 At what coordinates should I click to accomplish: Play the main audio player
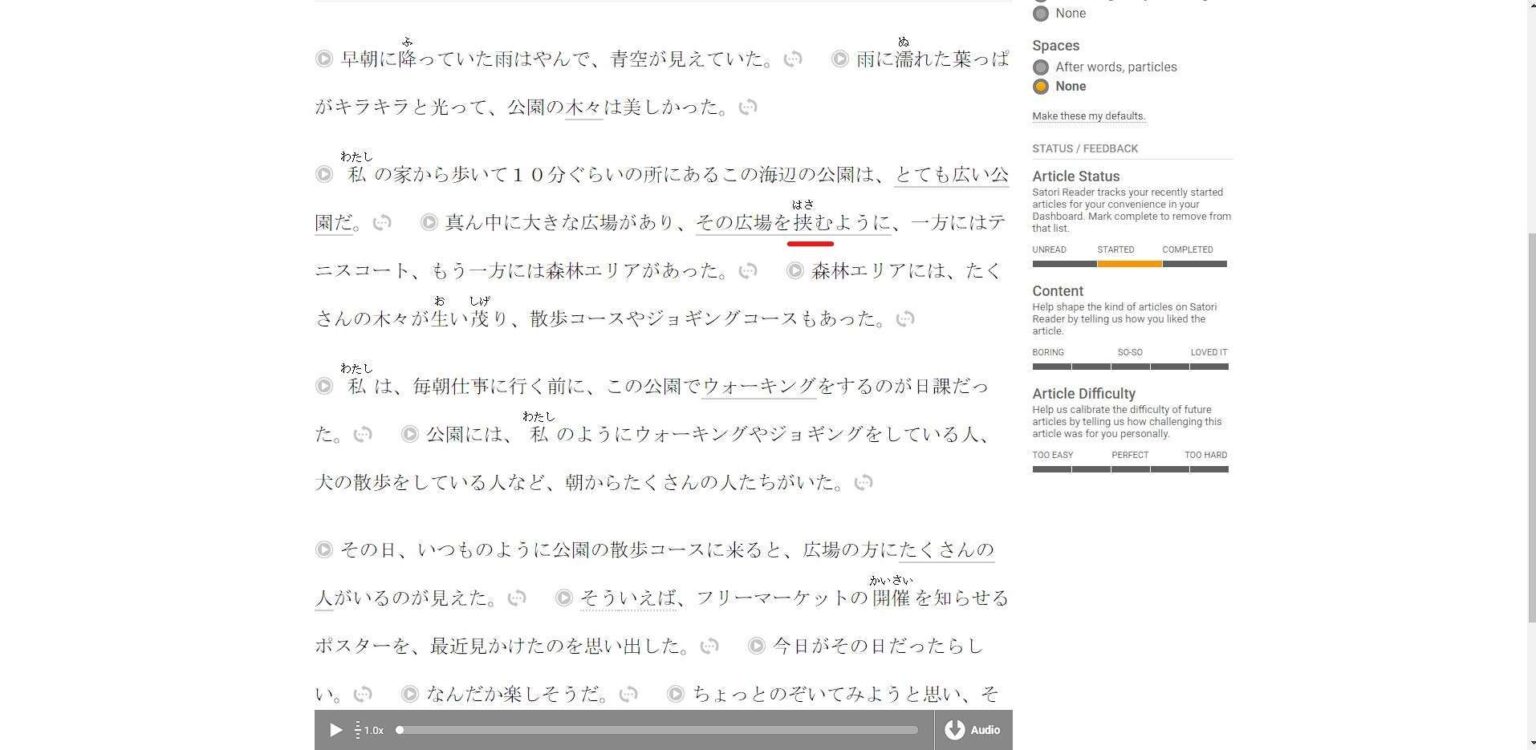point(336,730)
